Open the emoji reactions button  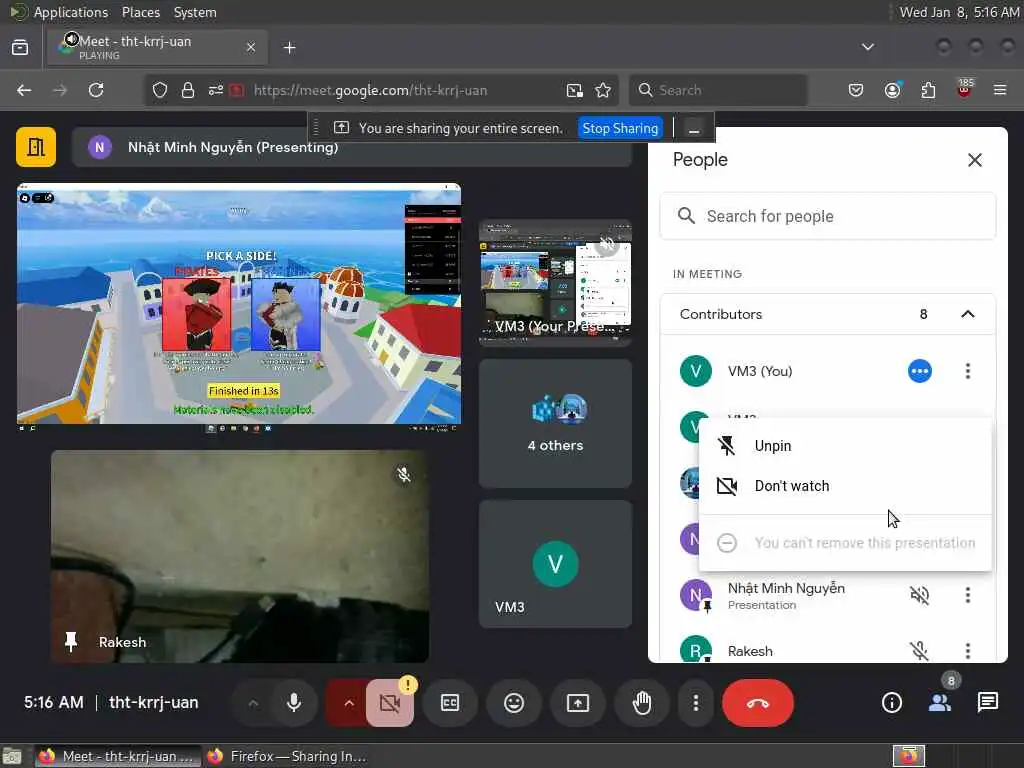[514, 703]
